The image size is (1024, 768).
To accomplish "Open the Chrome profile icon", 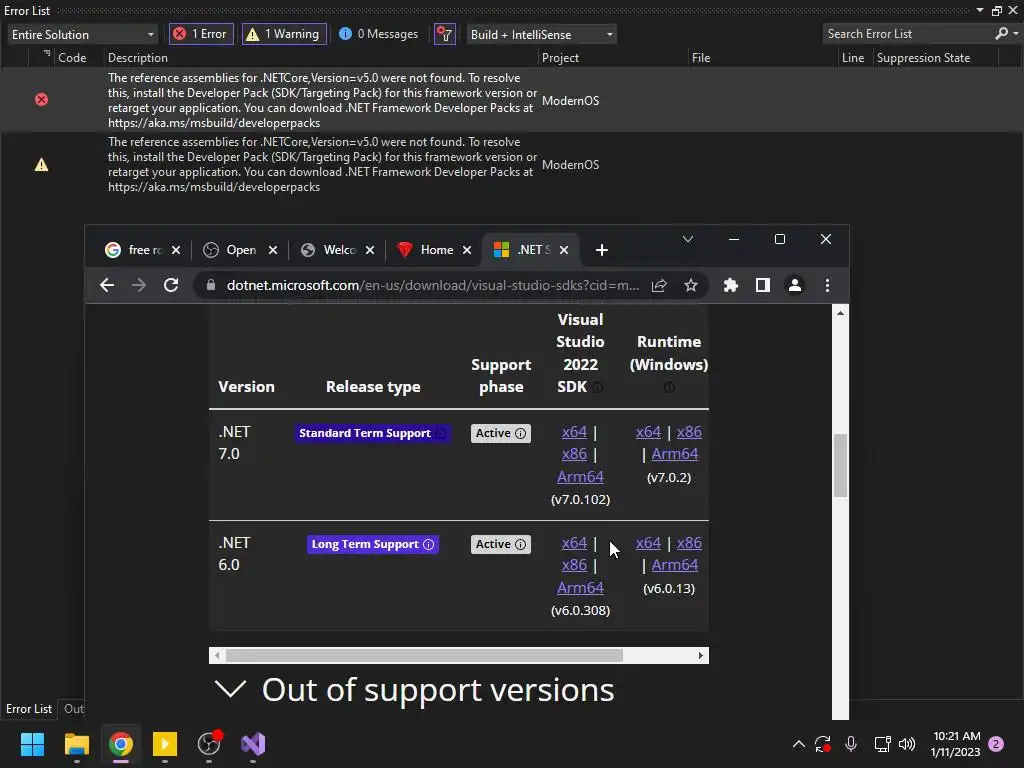I will coord(795,285).
